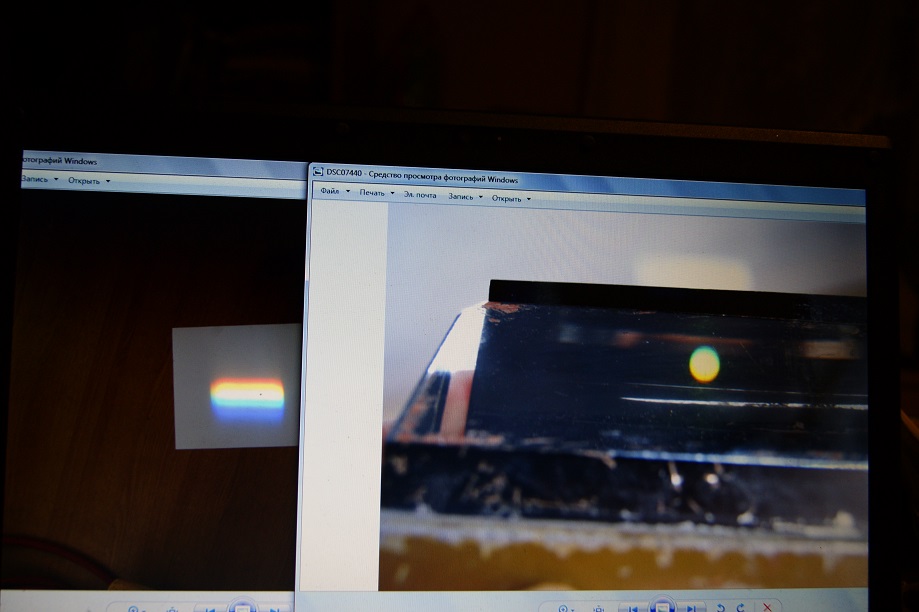Delete the photo with red X icon

(767, 607)
